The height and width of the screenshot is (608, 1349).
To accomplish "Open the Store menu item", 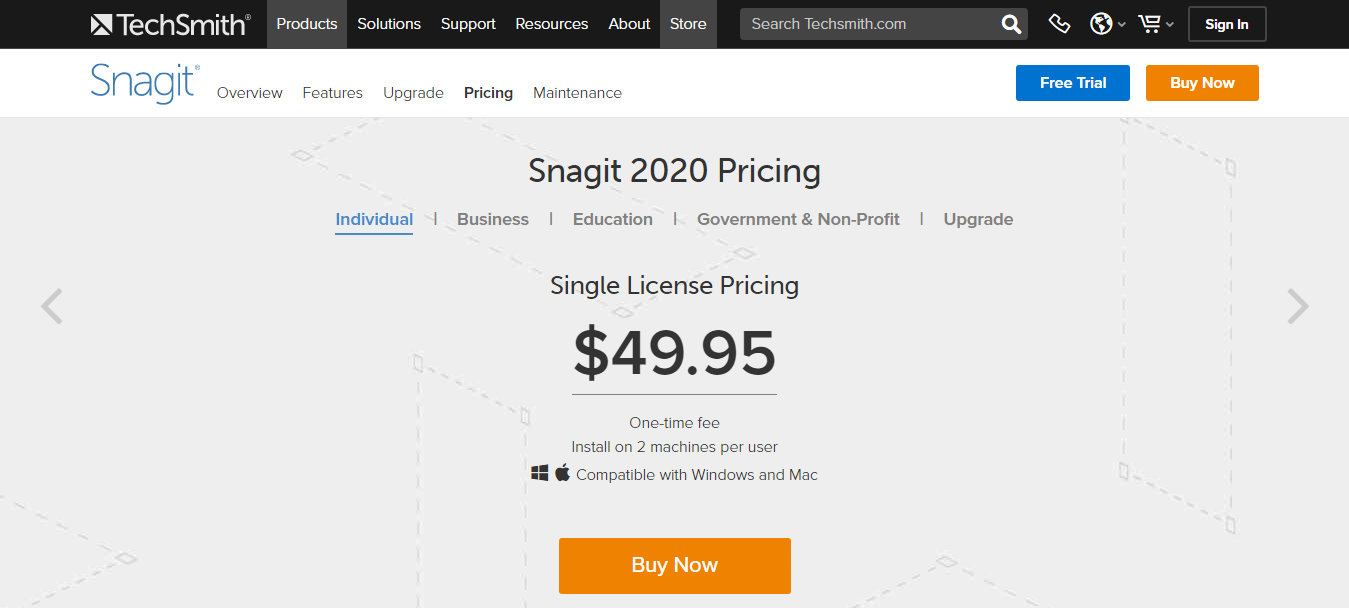I will [x=688, y=24].
